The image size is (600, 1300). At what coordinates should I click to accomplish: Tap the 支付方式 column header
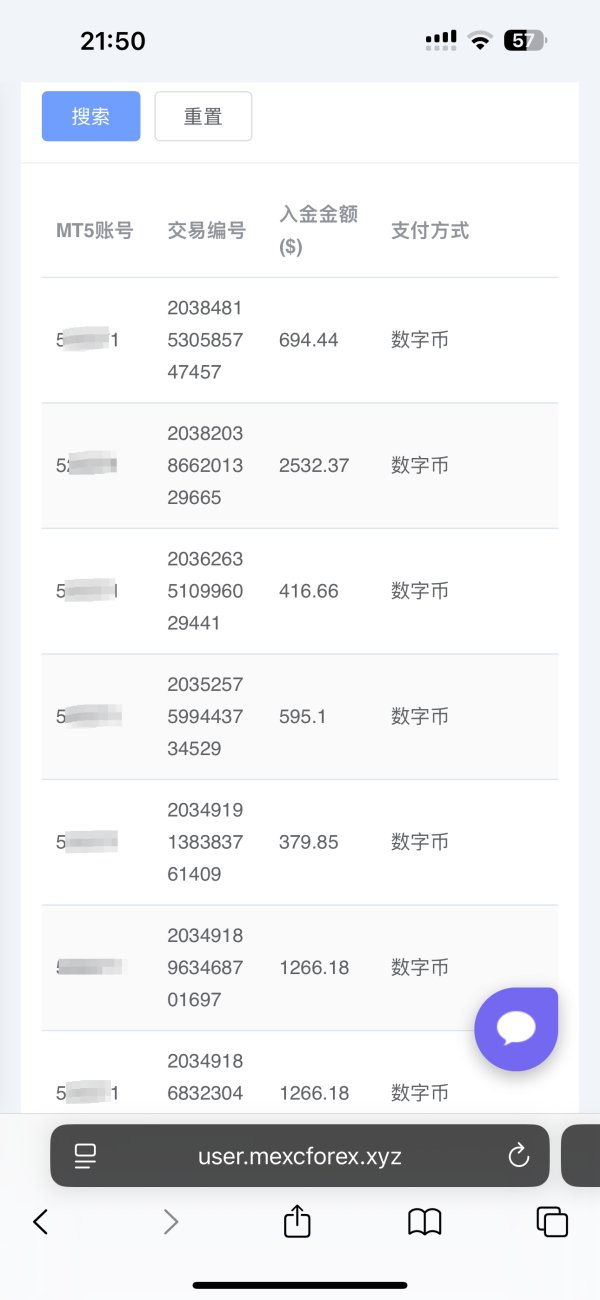tap(430, 231)
